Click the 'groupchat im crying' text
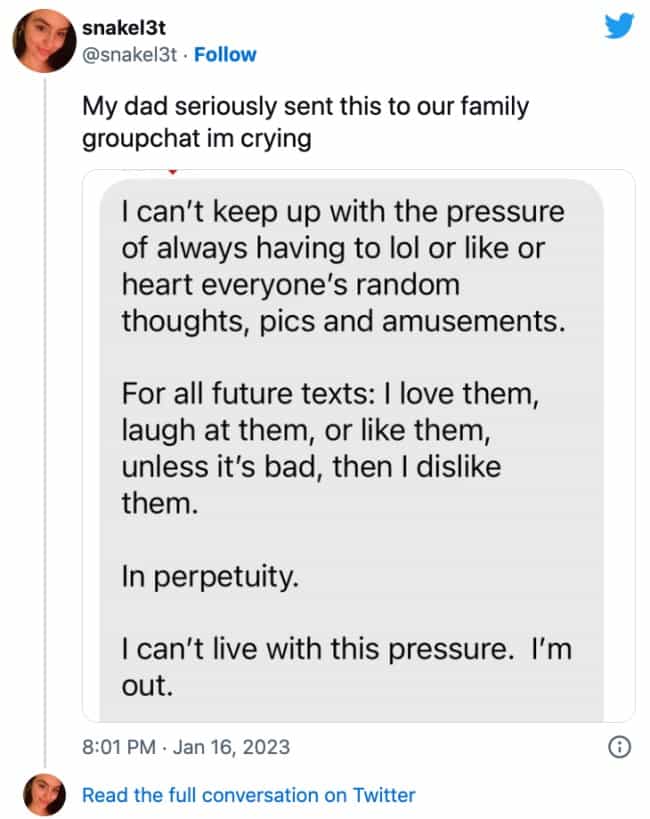This screenshot has width=650, height=819. (196, 138)
